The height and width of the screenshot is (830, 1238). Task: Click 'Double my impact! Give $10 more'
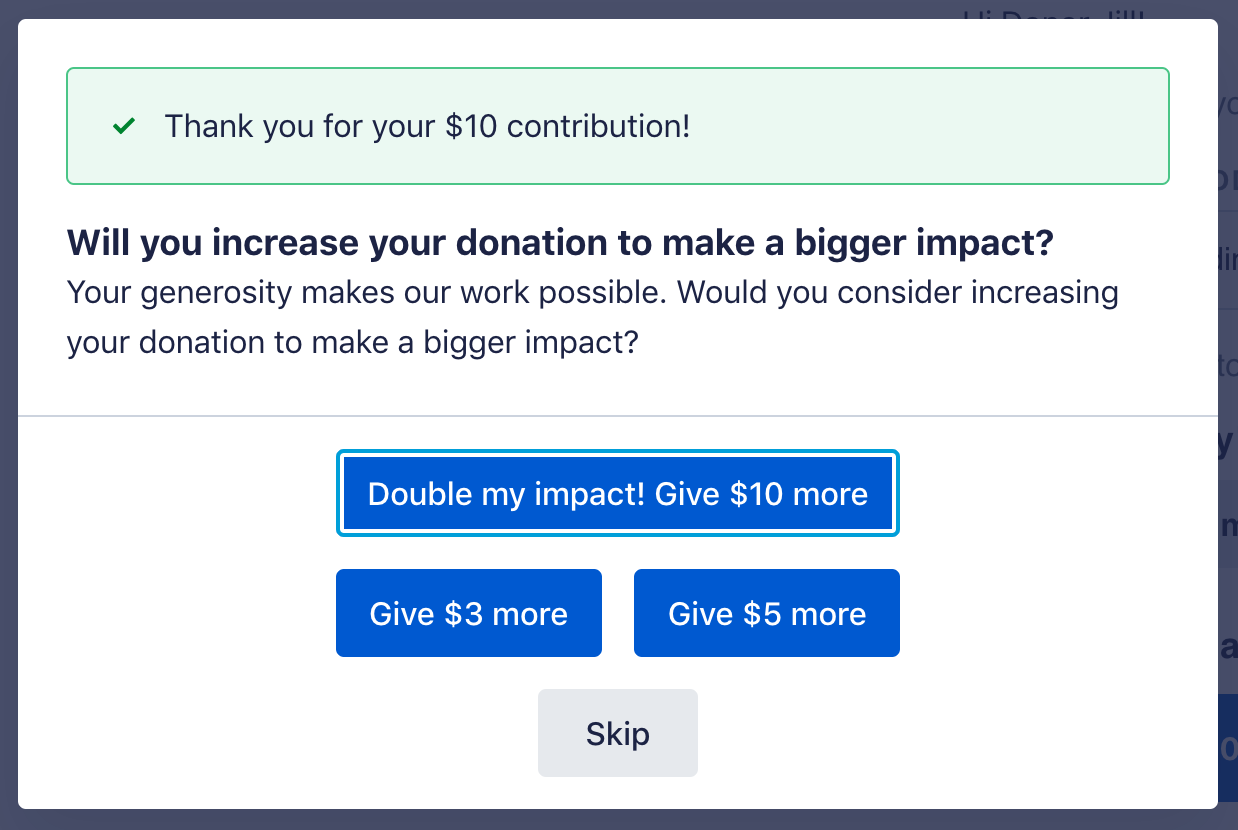coord(618,494)
